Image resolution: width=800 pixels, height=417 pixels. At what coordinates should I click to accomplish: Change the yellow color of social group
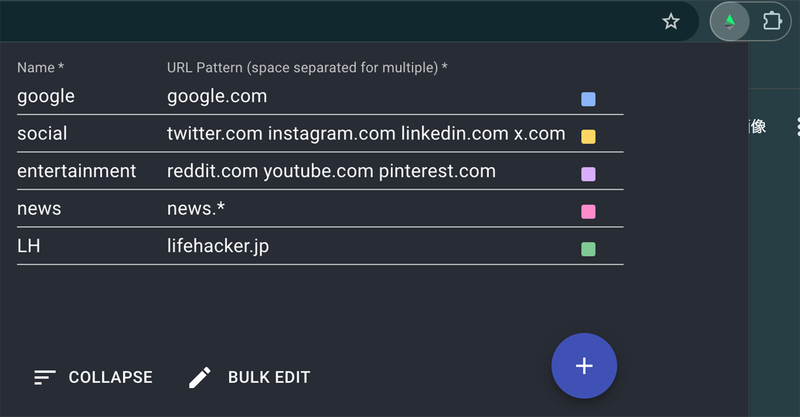pyautogui.click(x=589, y=136)
